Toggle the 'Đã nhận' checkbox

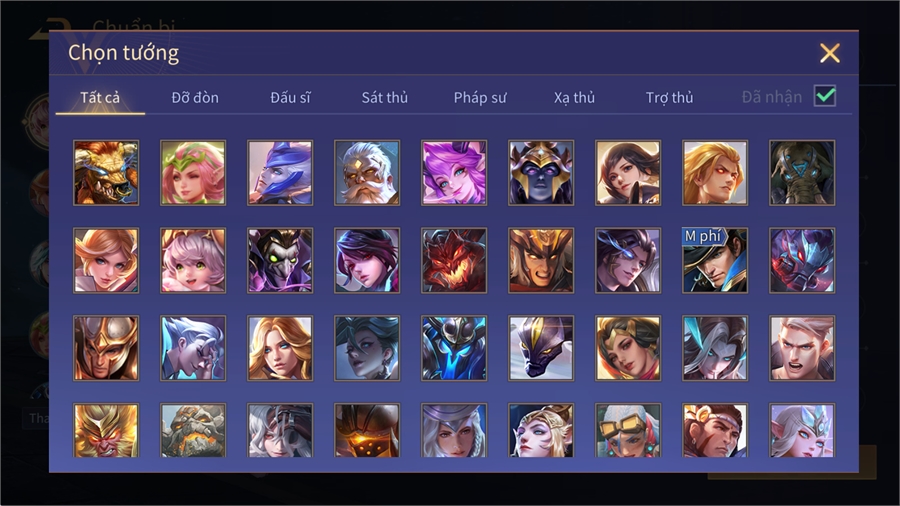point(825,96)
